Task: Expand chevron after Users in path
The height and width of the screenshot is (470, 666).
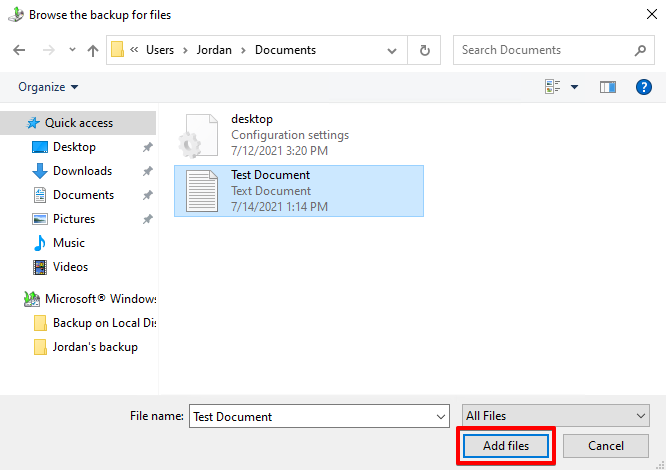Action: point(185,51)
